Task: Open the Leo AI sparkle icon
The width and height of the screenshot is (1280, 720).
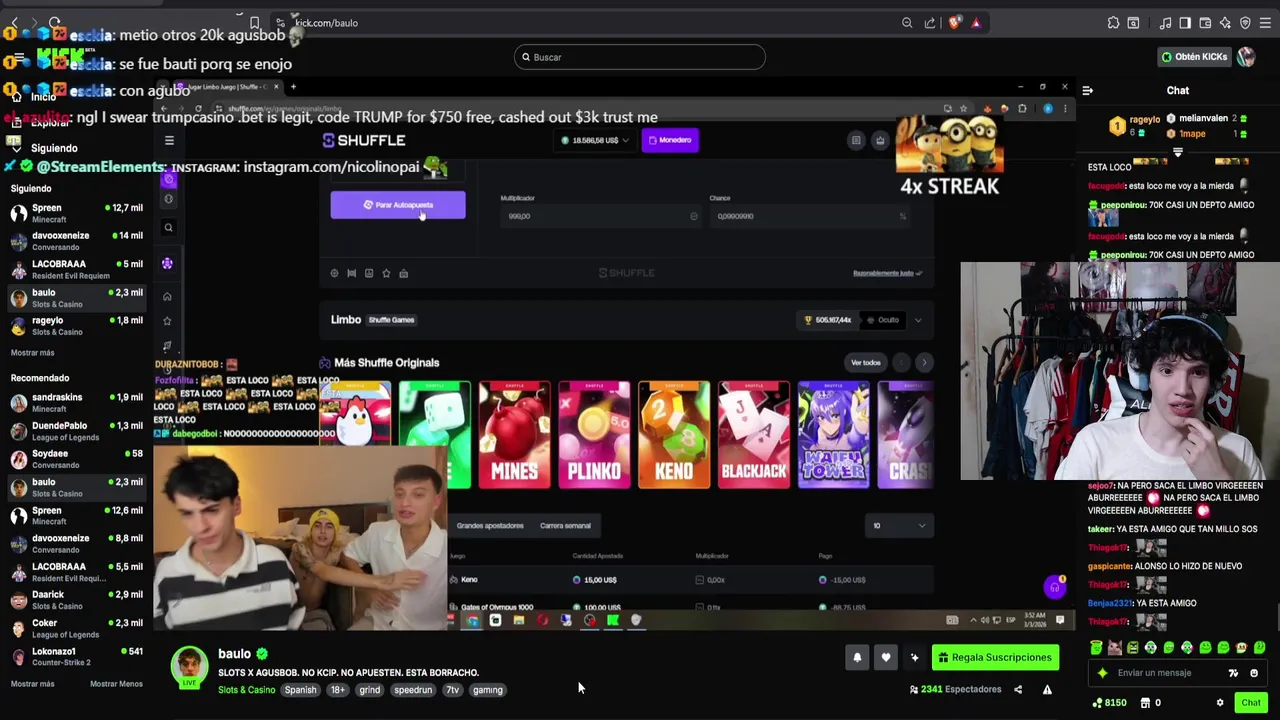Action: [1225, 23]
